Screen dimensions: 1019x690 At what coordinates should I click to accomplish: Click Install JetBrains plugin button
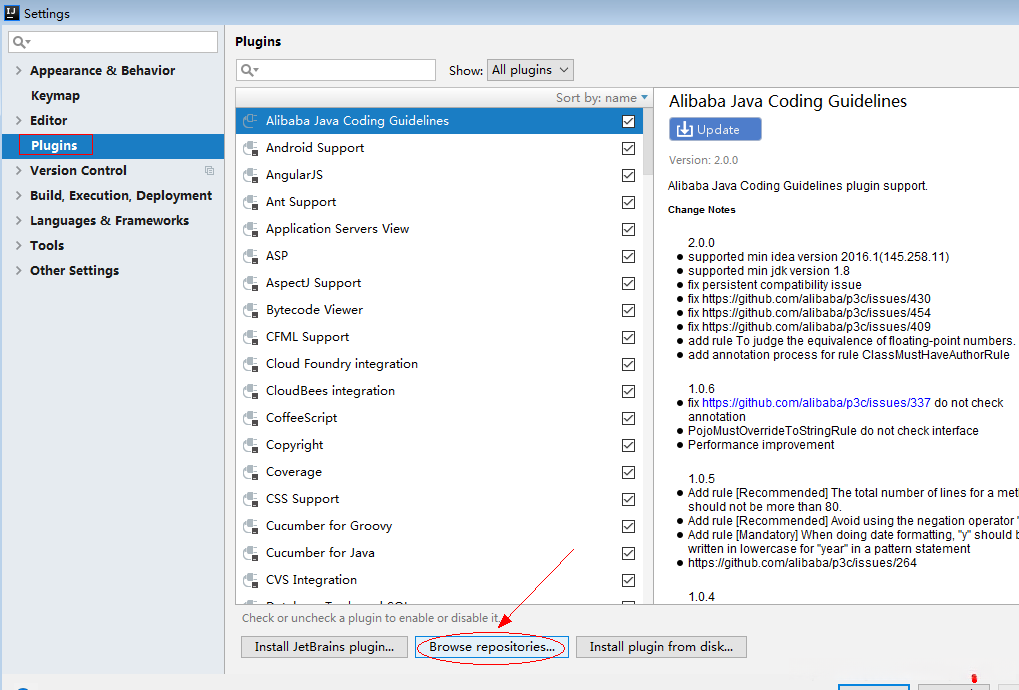click(324, 647)
